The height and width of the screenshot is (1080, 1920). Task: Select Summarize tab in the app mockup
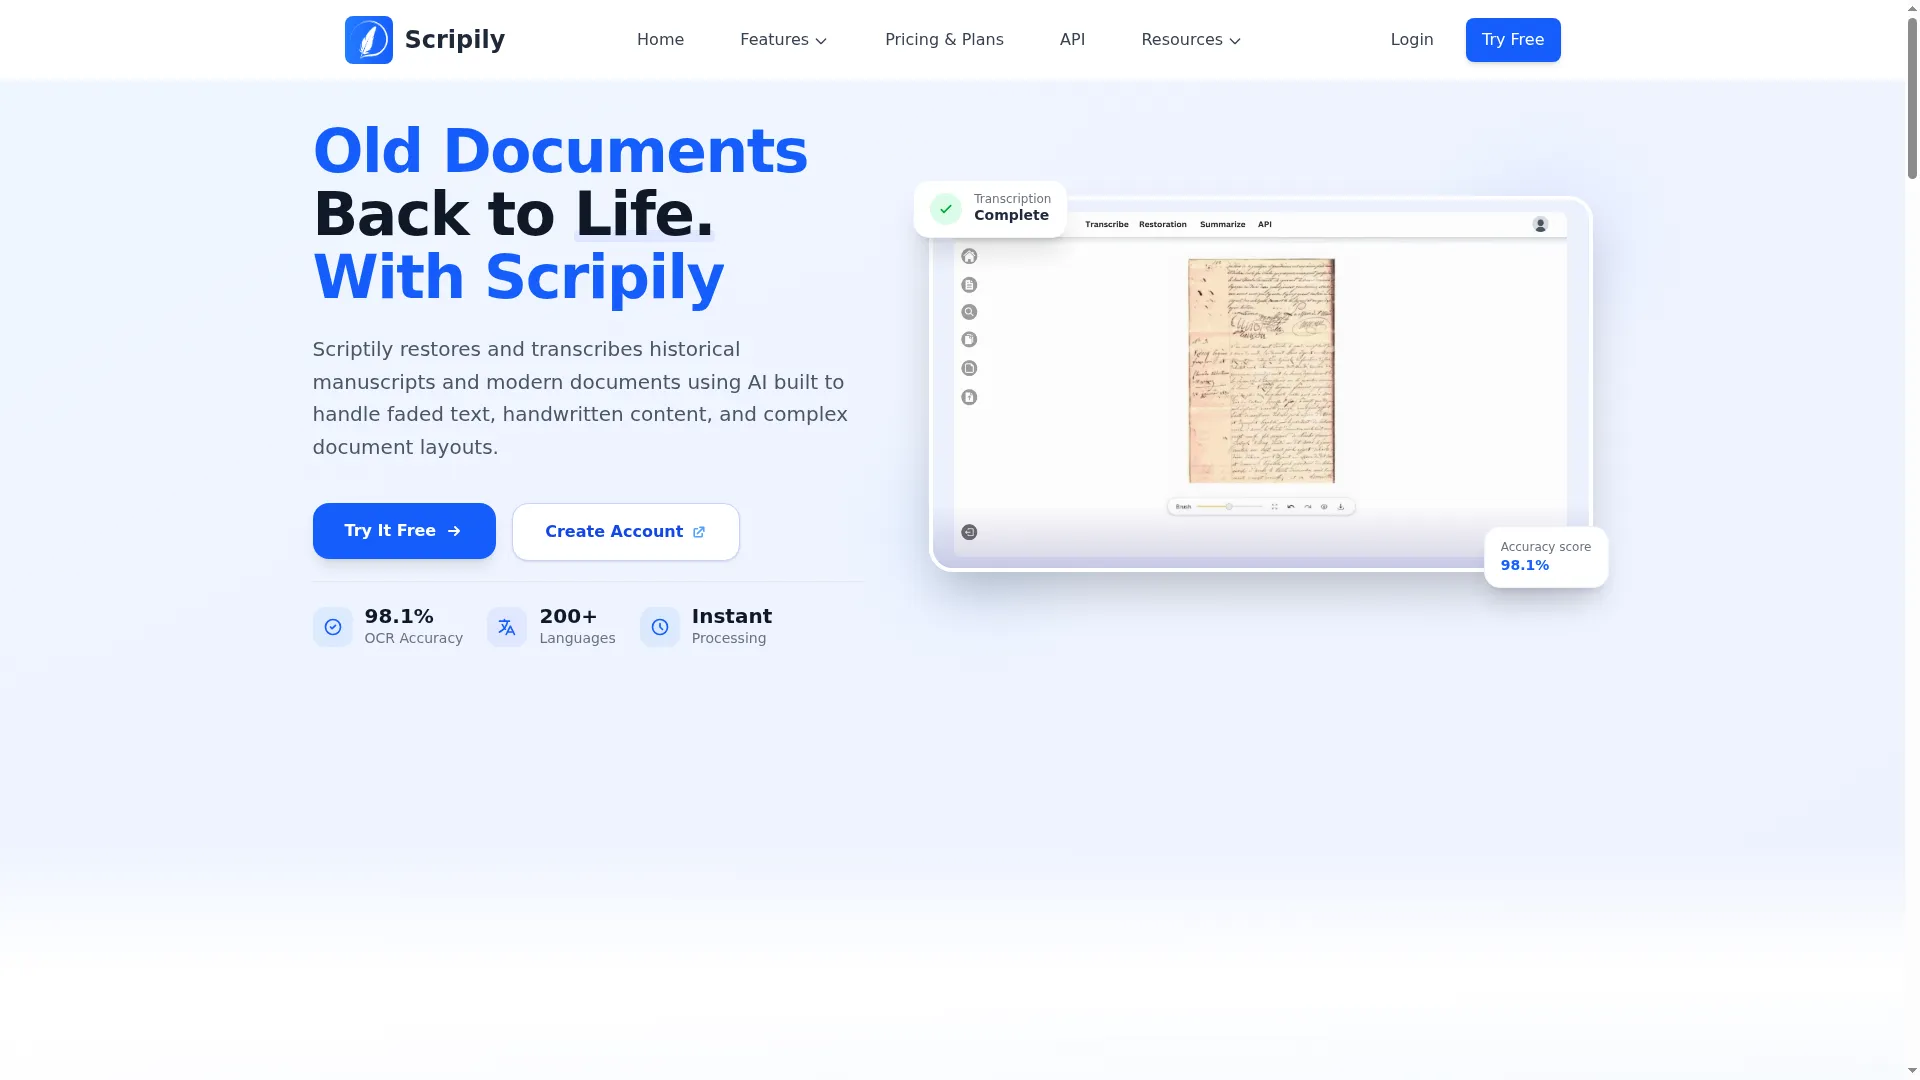pos(1222,225)
